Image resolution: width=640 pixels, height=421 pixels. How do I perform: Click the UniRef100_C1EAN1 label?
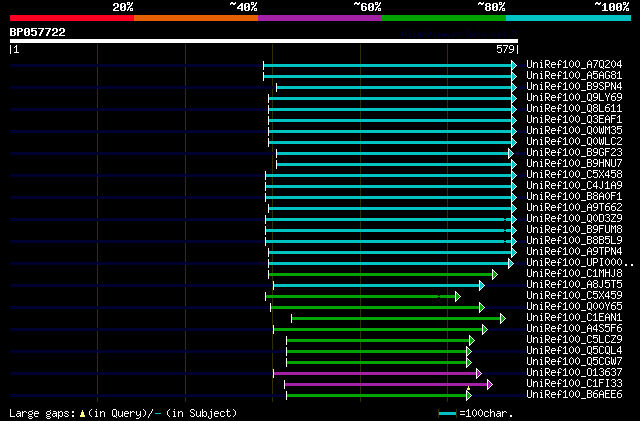pos(574,318)
